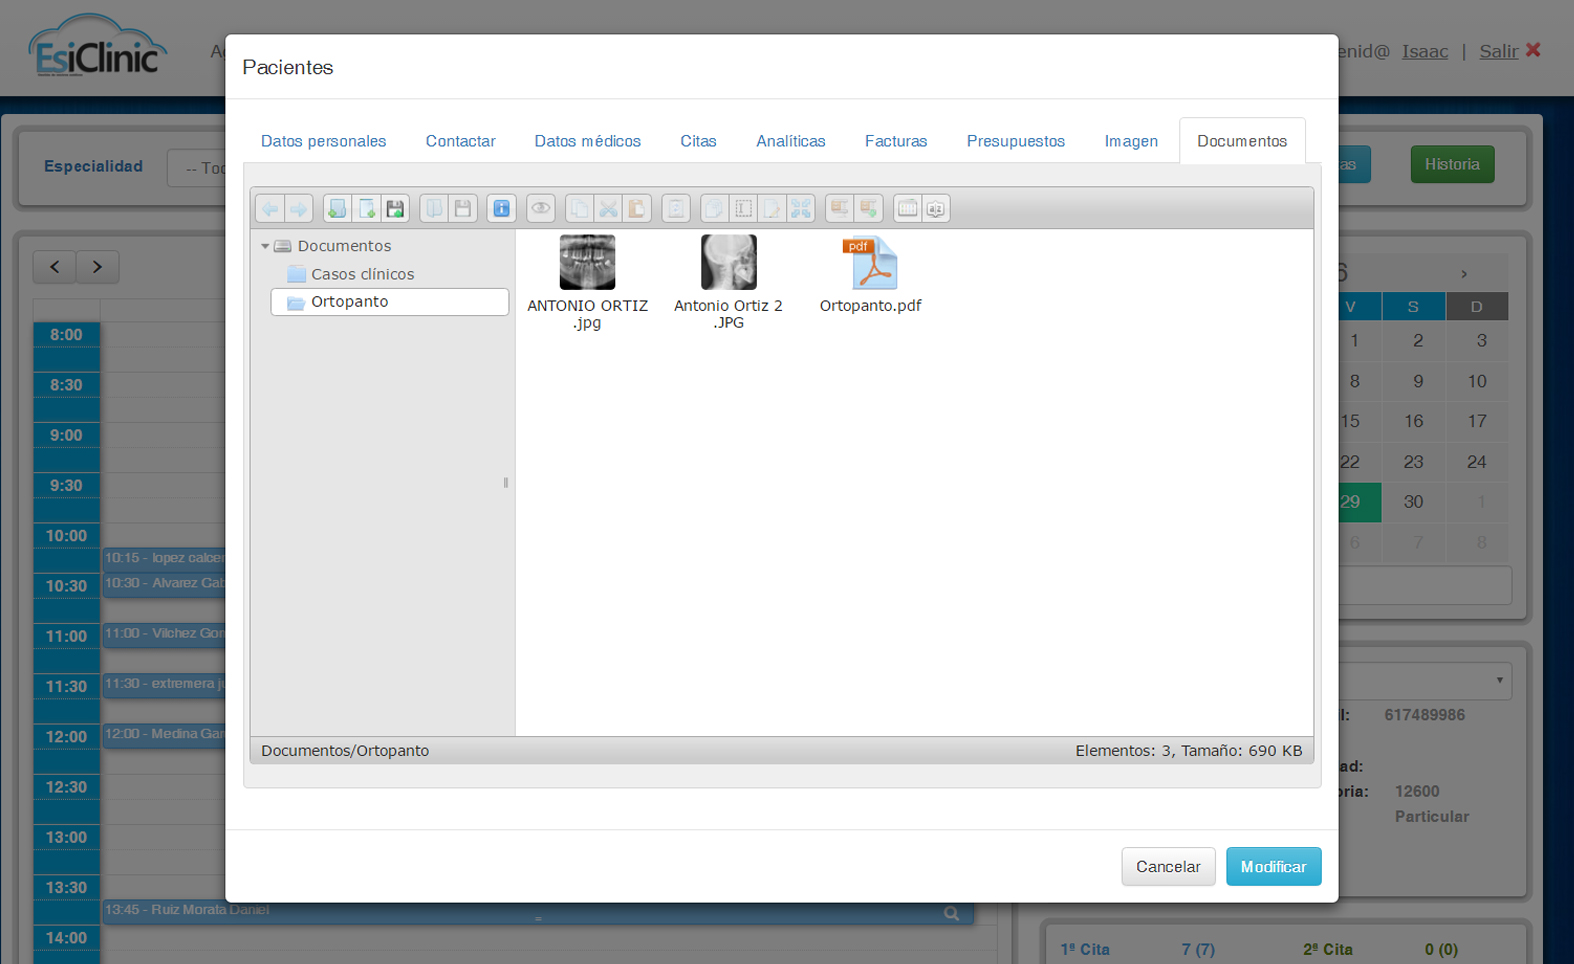
Task: Click the scissors cut icon
Action: coord(608,208)
